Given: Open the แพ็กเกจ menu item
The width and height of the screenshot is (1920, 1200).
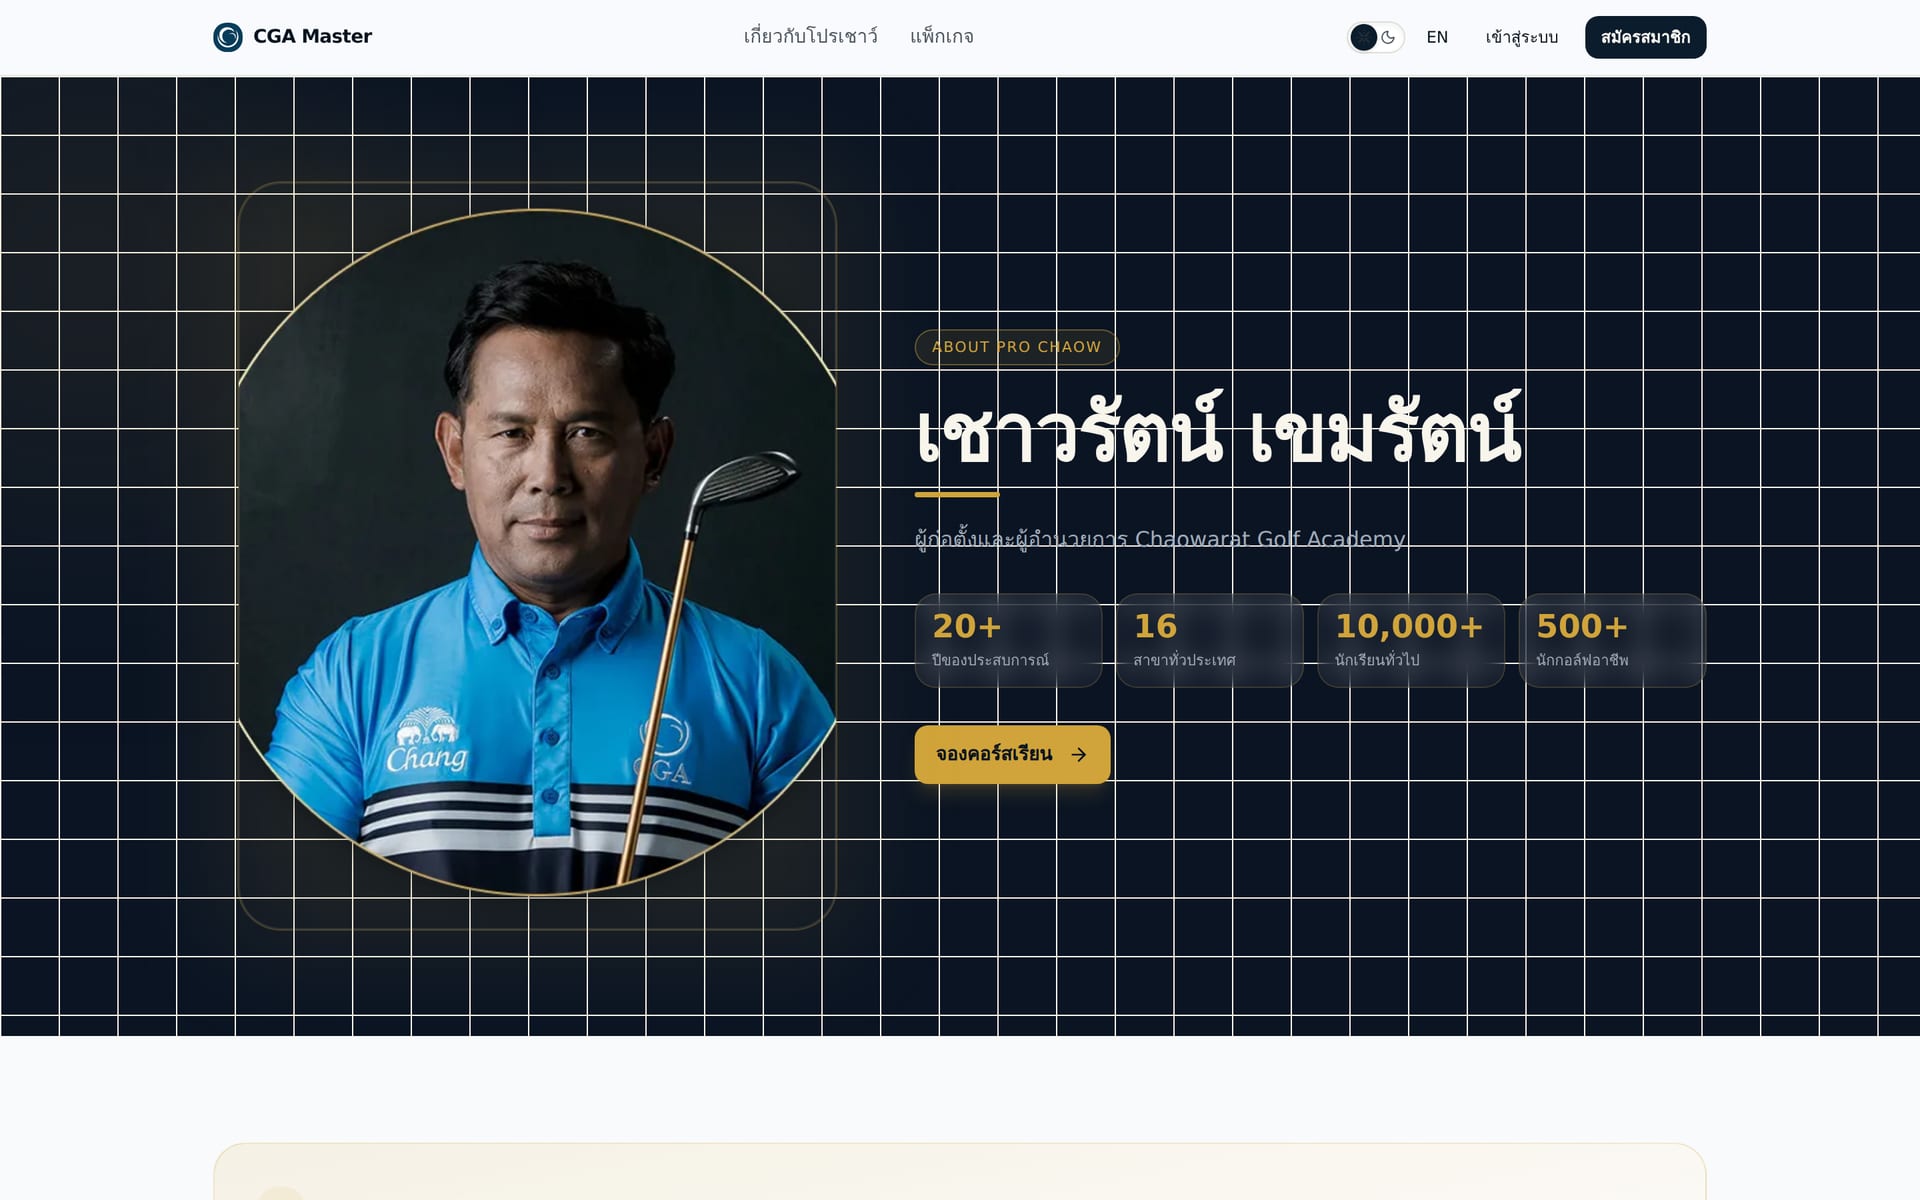Looking at the screenshot, I should coord(941,37).
